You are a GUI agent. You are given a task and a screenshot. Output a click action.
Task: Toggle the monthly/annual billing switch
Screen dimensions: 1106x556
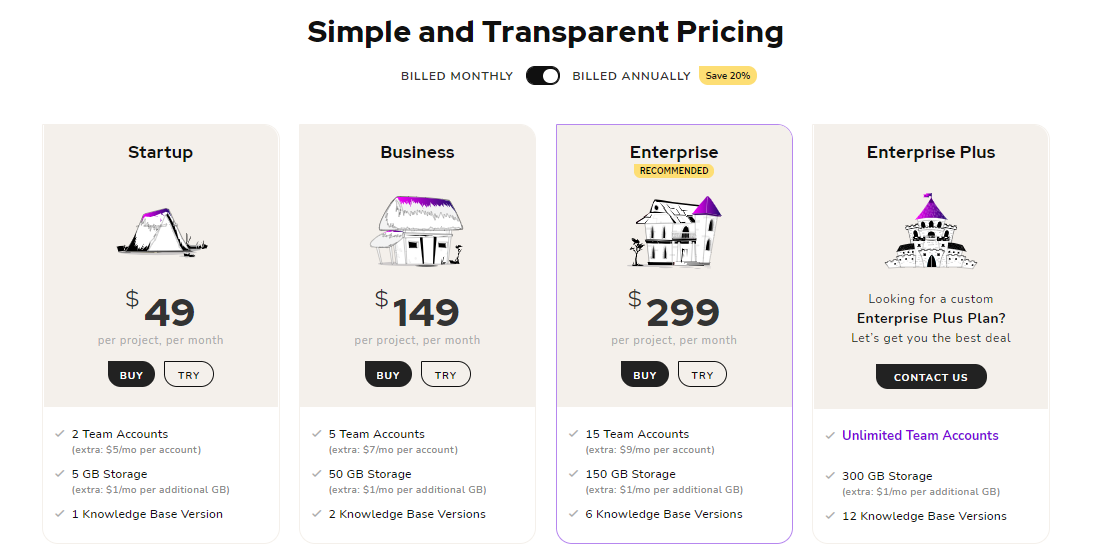click(x=543, y=76)
